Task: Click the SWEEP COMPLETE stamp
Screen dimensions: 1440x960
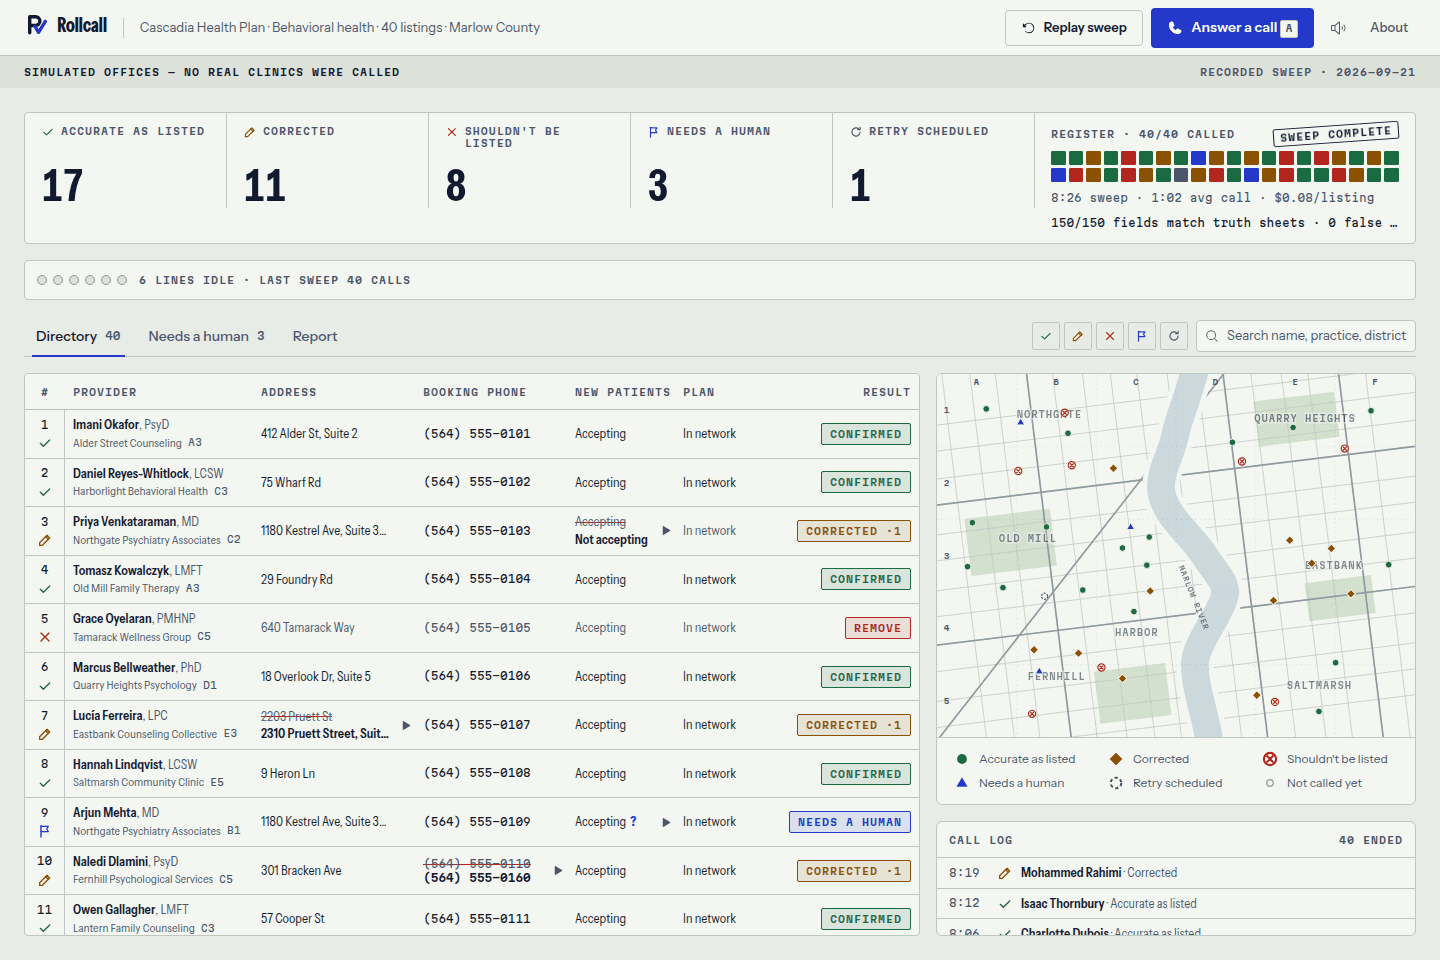Action: (1336, 134)
